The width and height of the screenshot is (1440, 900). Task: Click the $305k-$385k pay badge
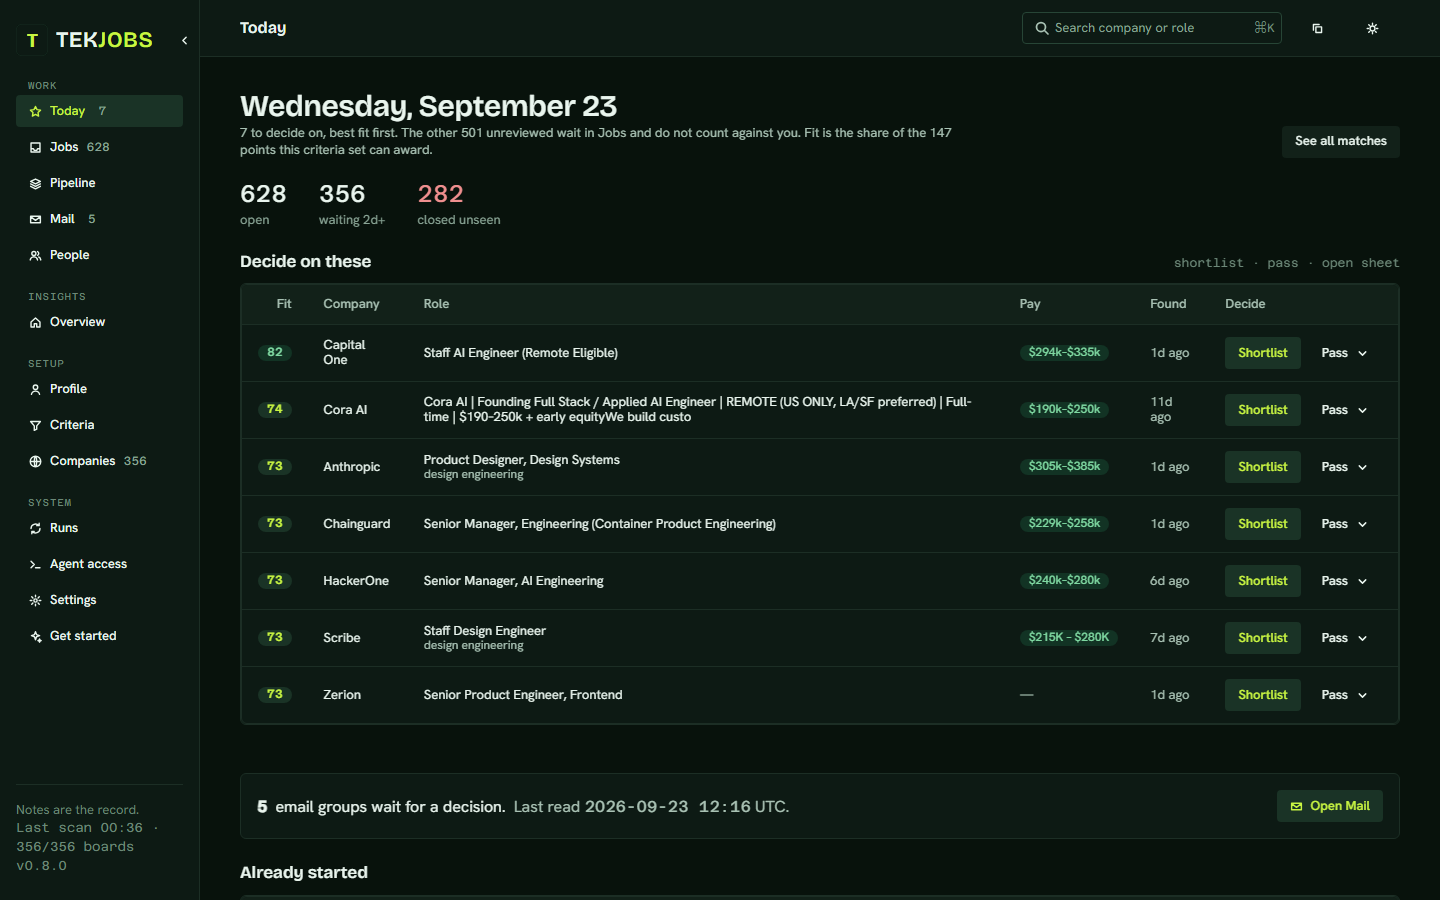click(x=1064, y=466)
